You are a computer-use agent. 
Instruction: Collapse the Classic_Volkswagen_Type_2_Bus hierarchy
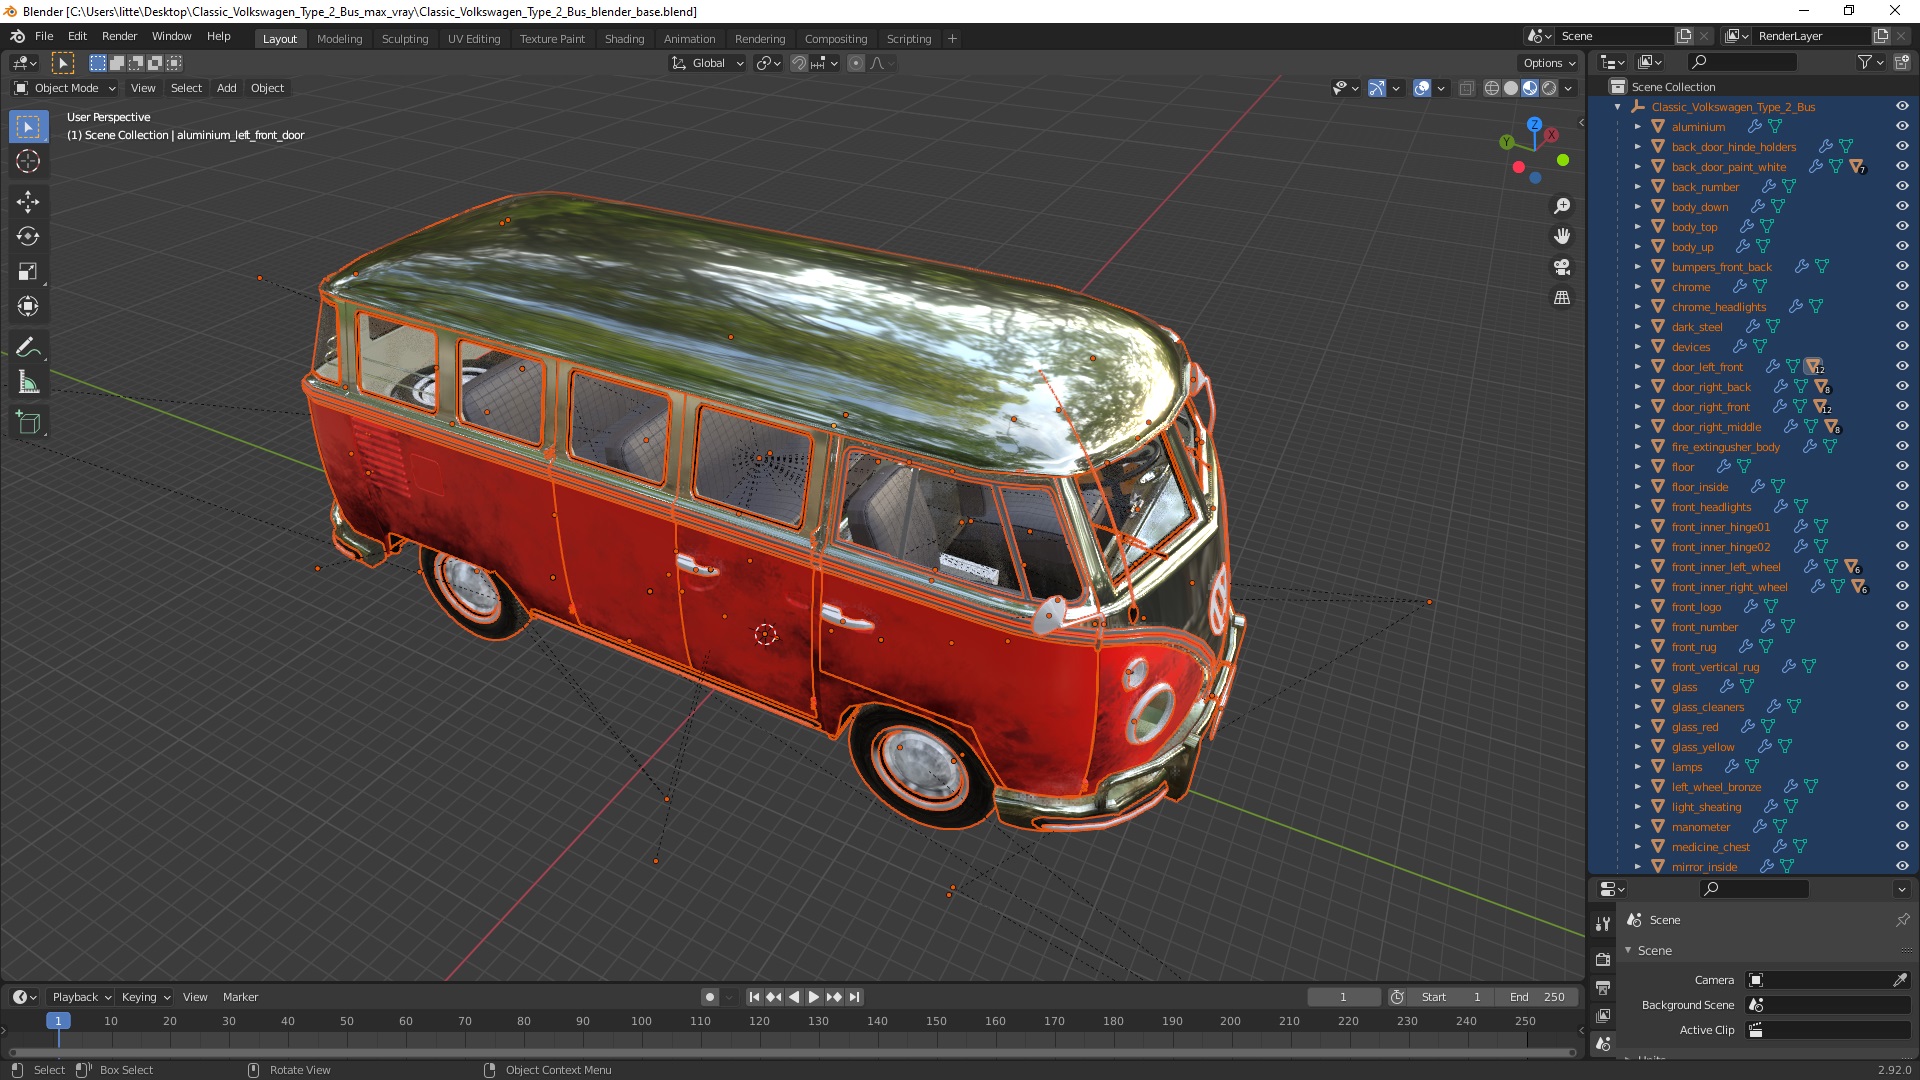click(1618, 107)
